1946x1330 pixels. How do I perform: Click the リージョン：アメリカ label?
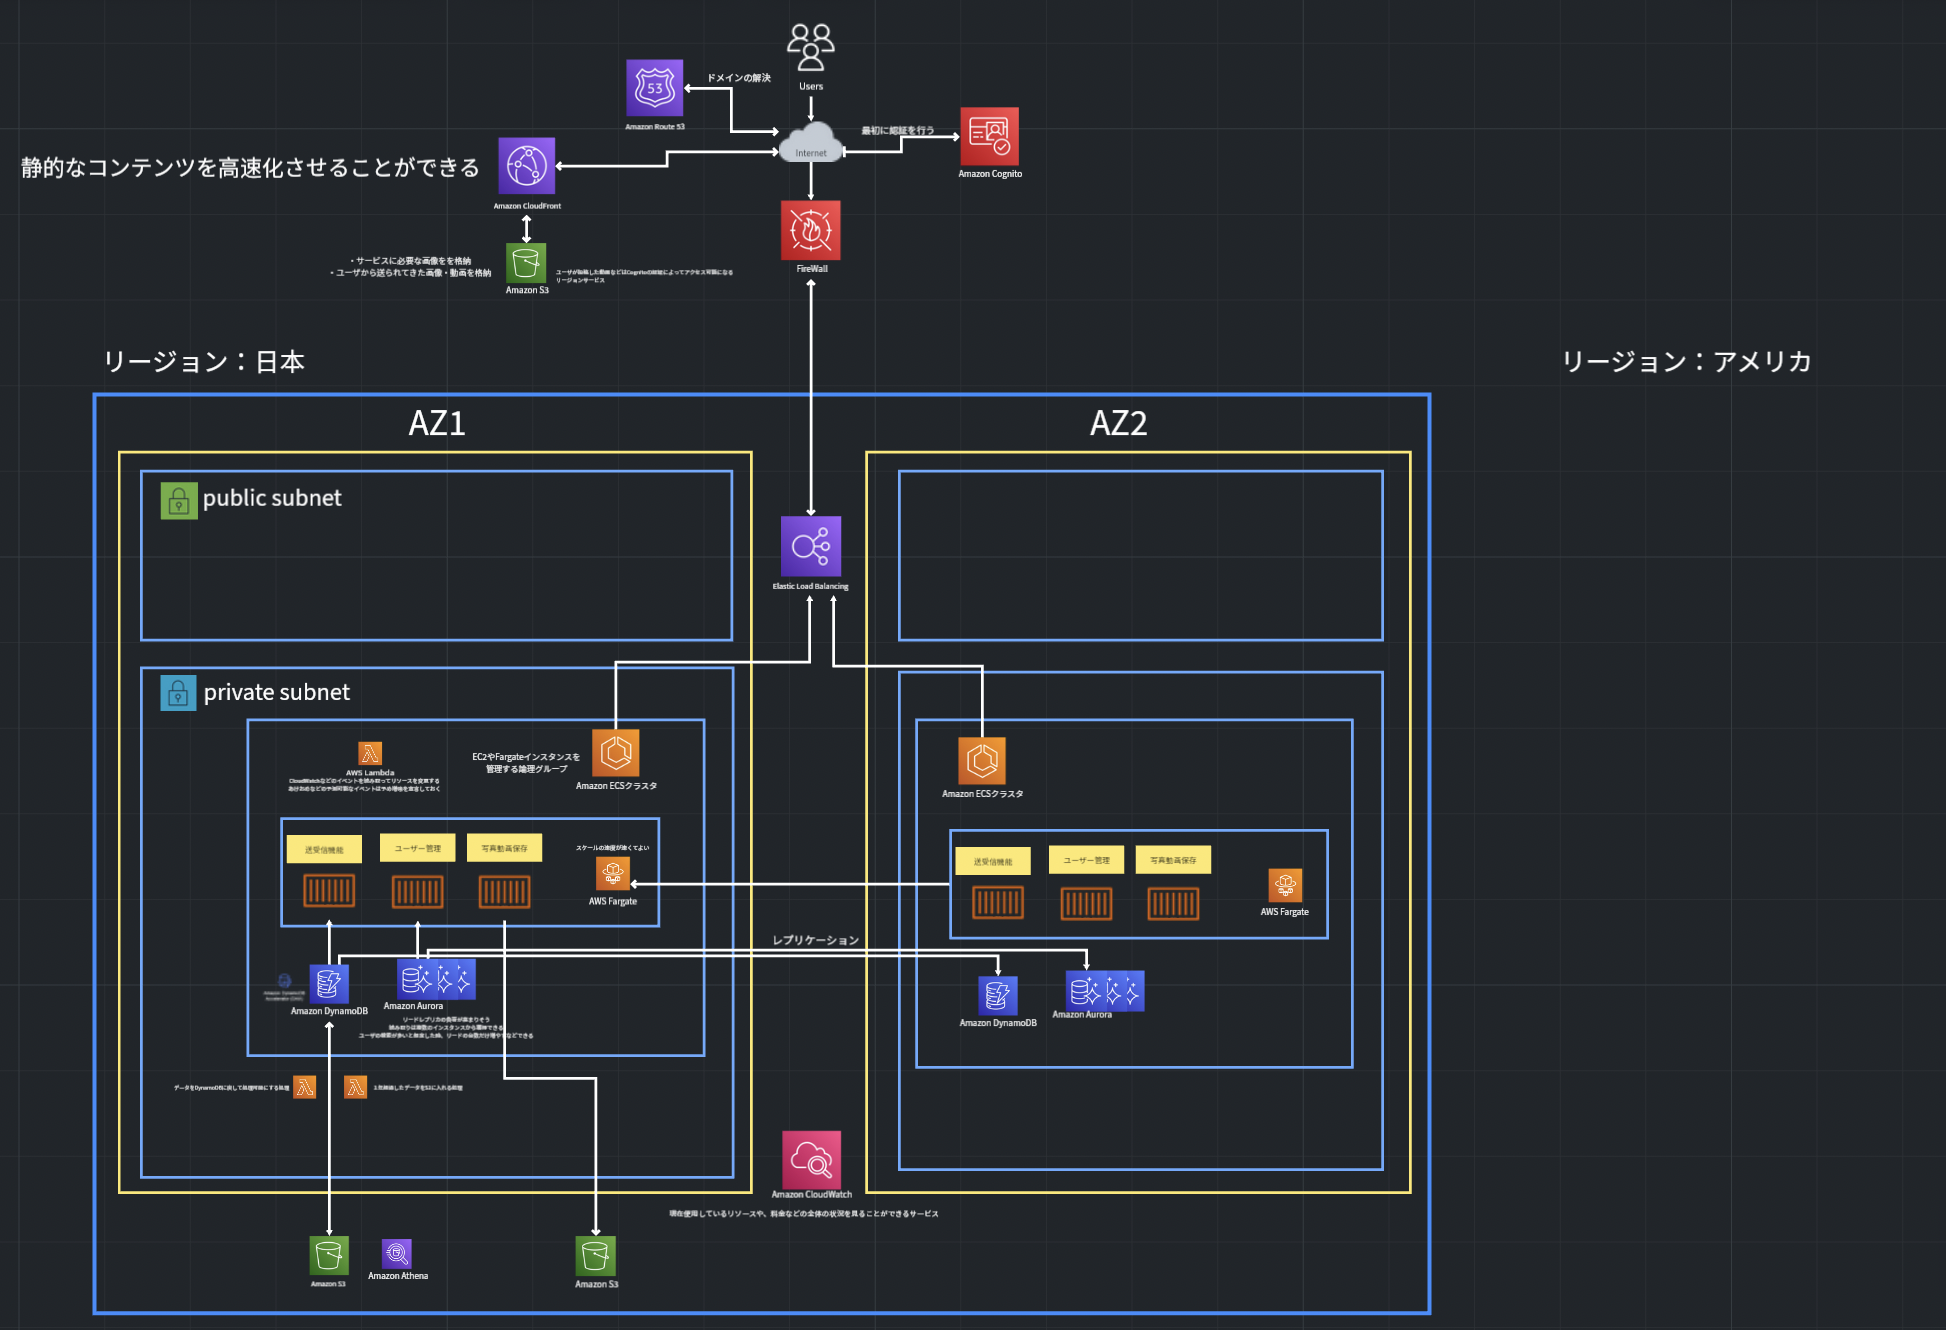point(1686,361)
